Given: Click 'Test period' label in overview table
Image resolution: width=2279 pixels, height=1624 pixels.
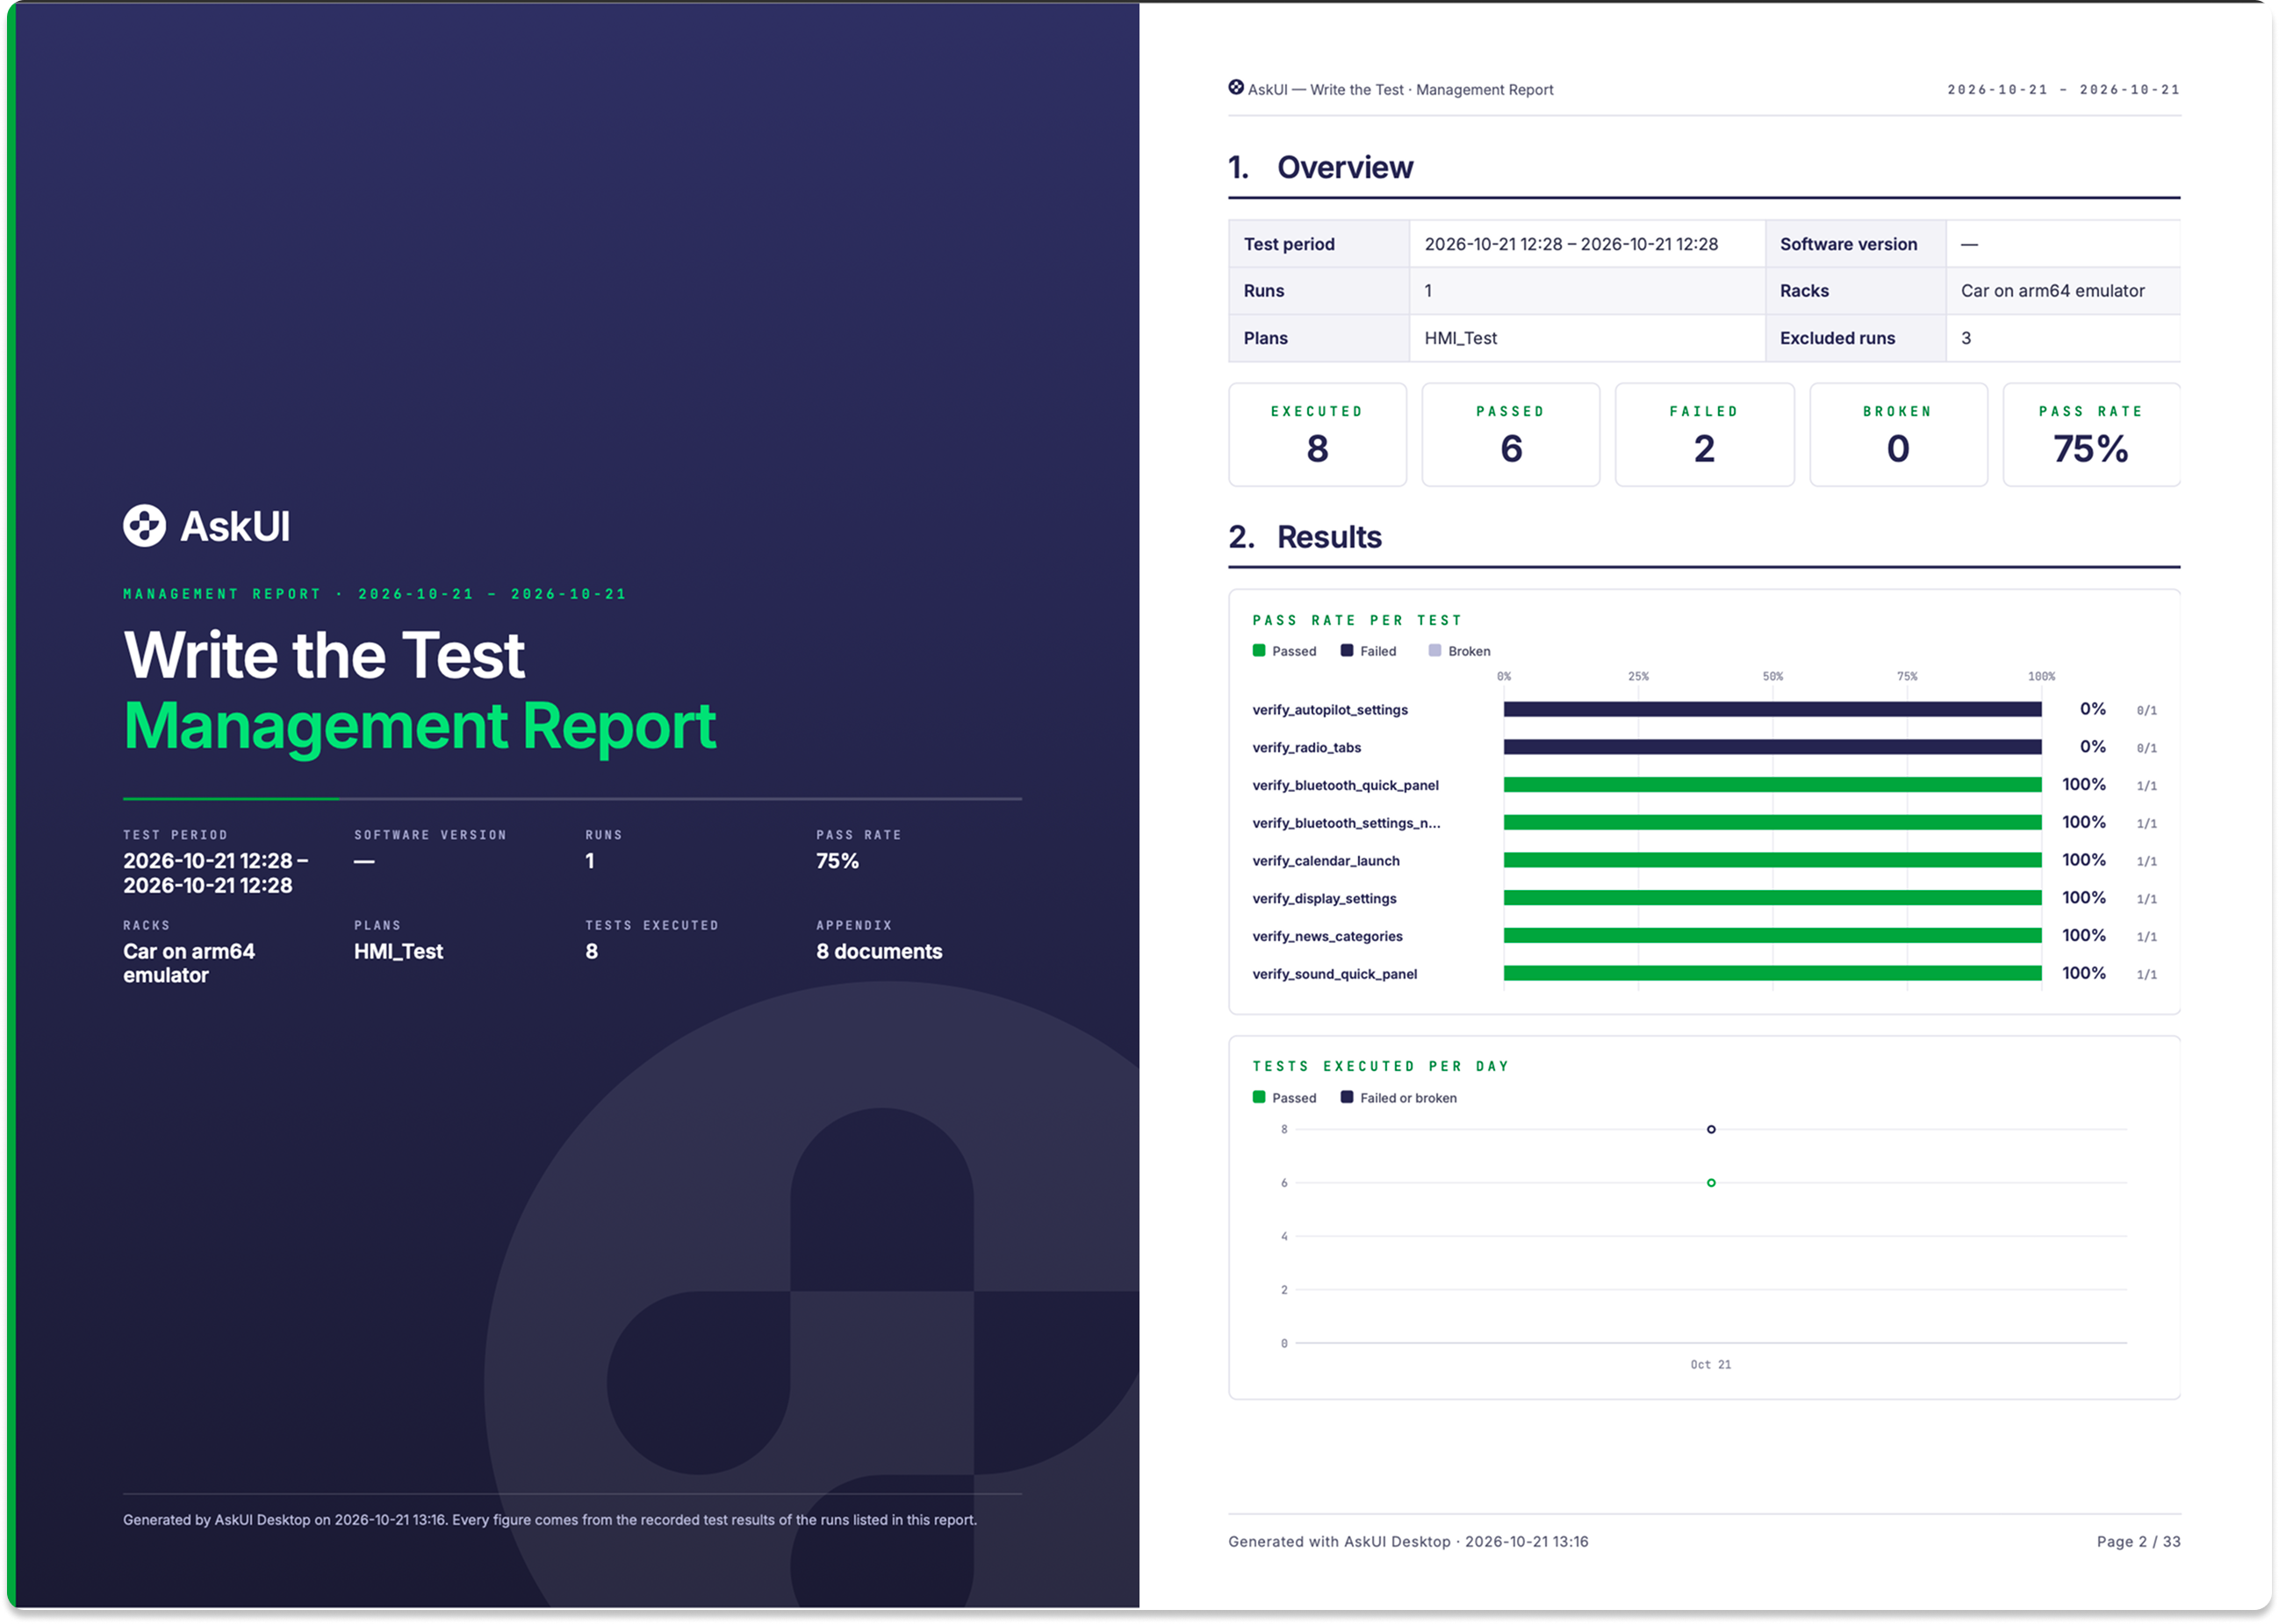Looking at the screenshot, I should (x=1289, y=244).
